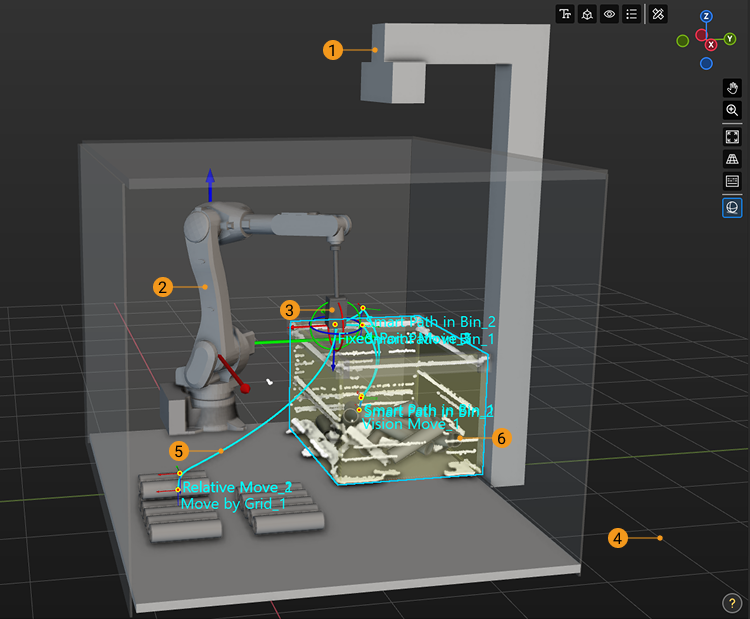
Task: Select the magnifier zoom tool
Action: point(732,110)
